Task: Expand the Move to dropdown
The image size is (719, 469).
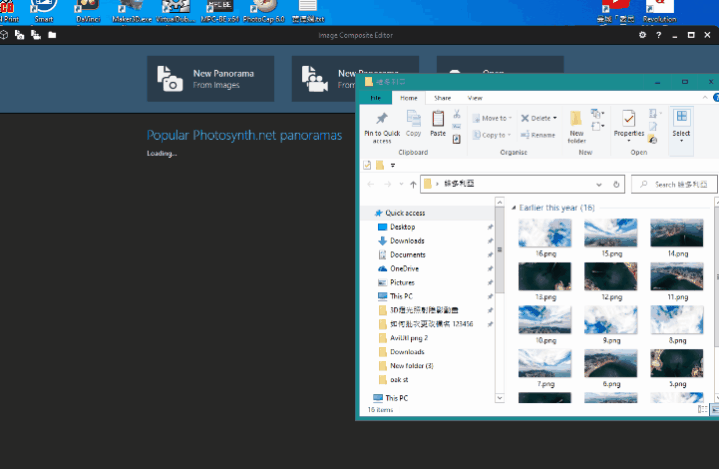Action: (x=494, y=118)
